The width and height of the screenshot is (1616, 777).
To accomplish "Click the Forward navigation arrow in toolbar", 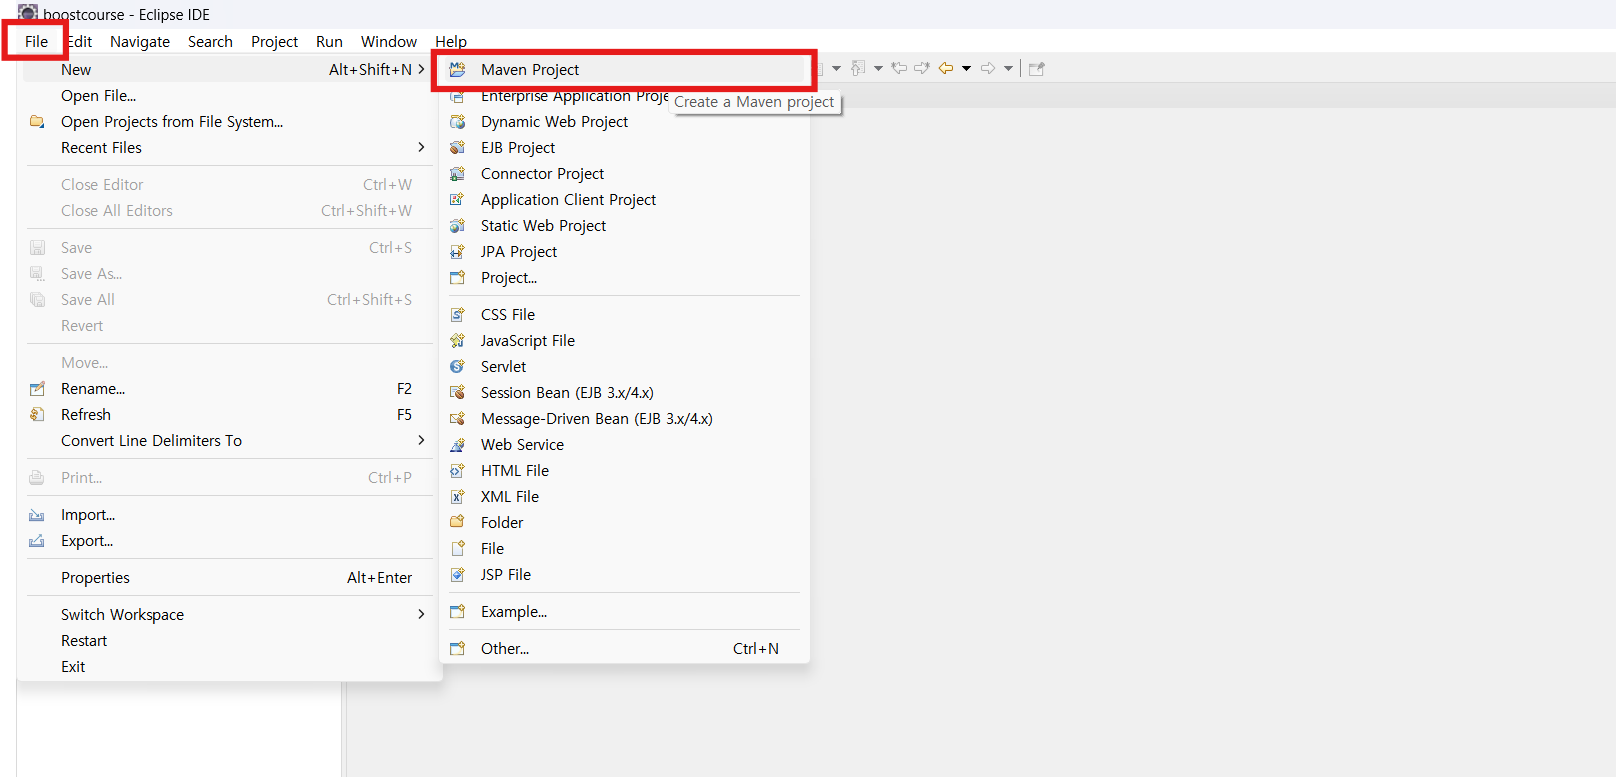I will point(988,69).
